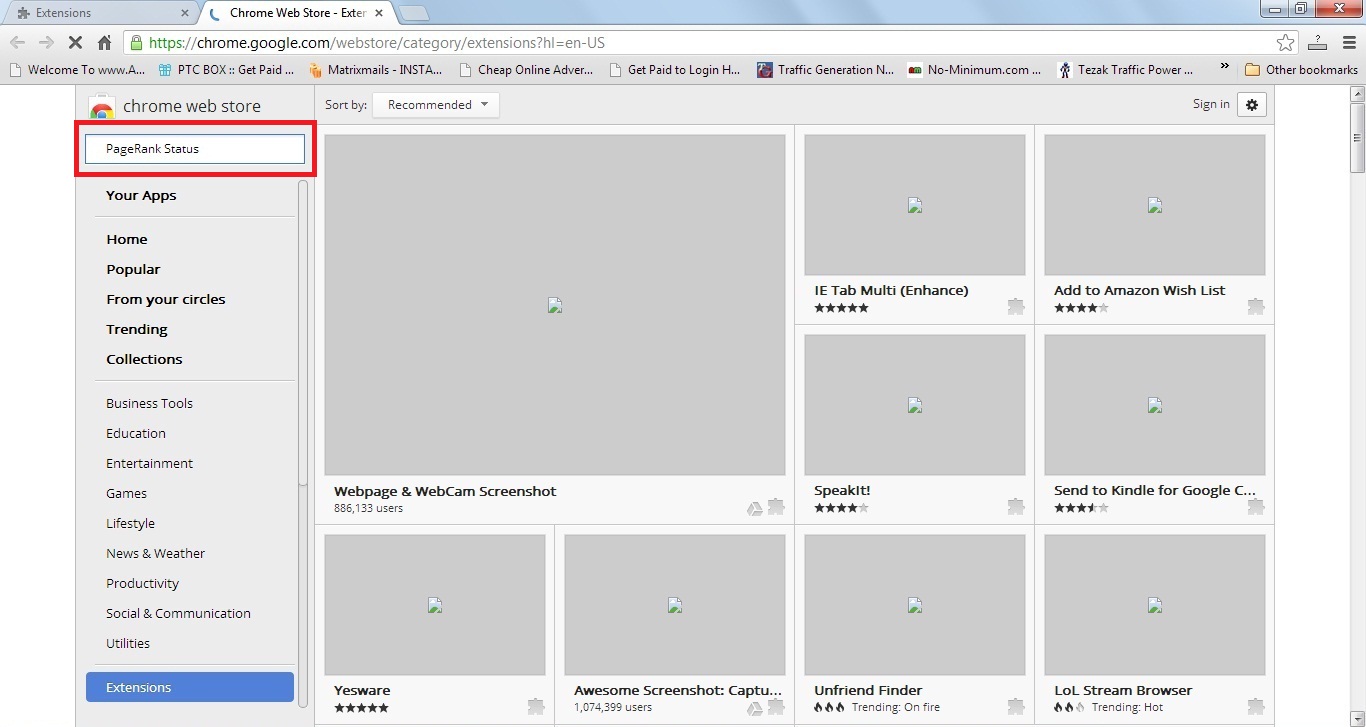
Task: Close the Chrome Web Store tab
Action: [381, 13]
